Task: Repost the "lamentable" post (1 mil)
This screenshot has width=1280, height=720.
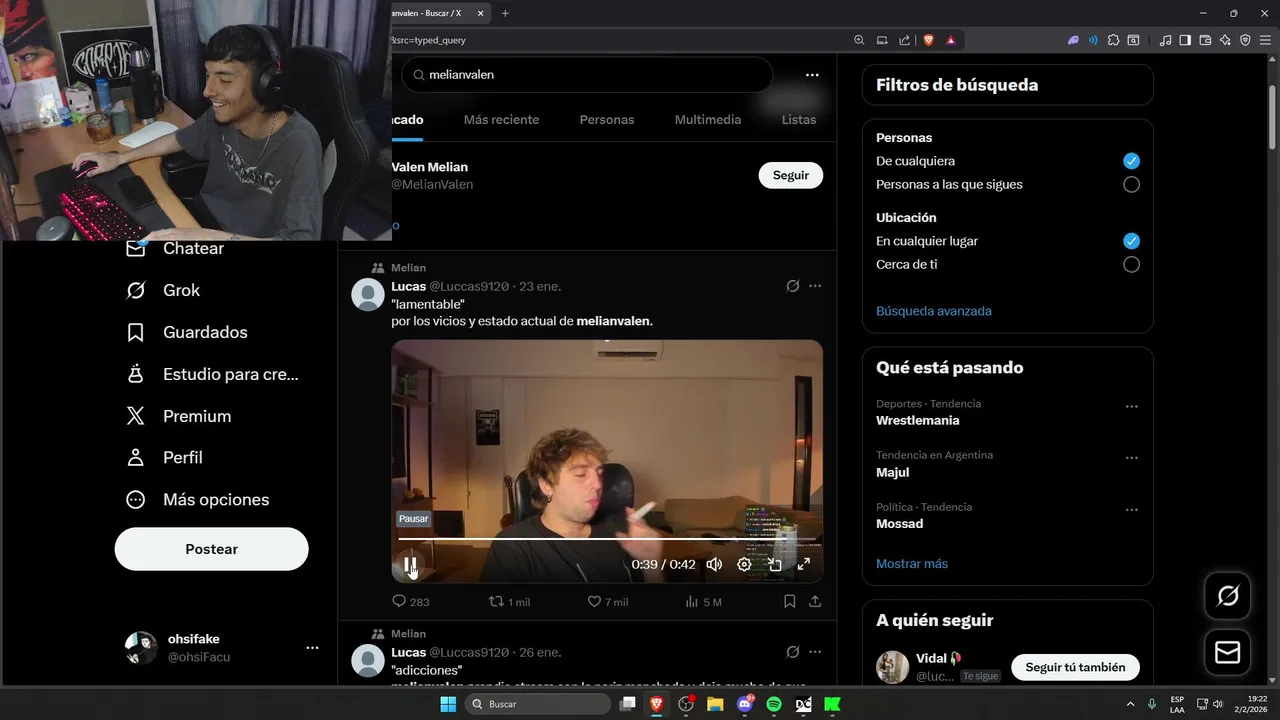Action: pos(509,601)
